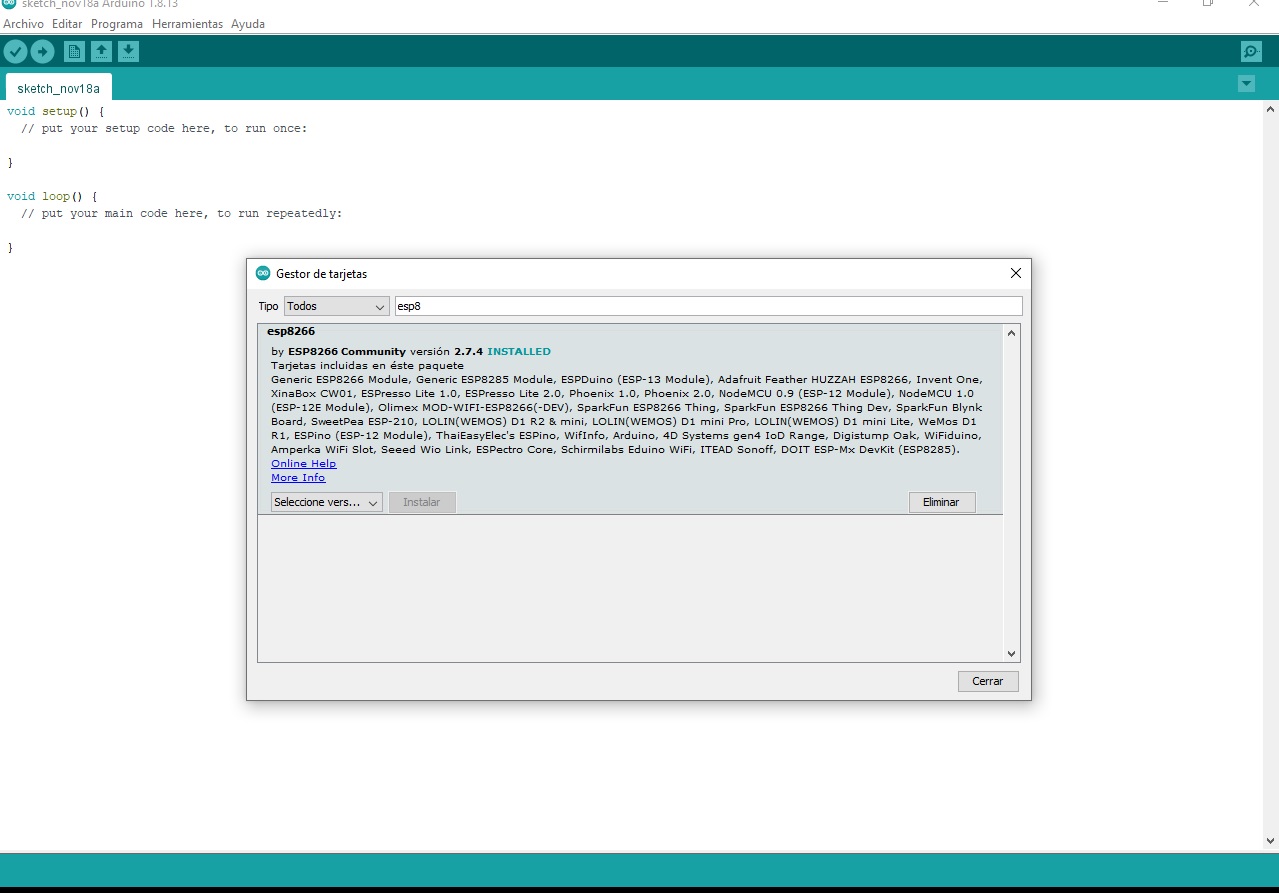This screenshot has height=893, width=1279.
Task: Click the Instalar button
Action: [x=422, y=502]
